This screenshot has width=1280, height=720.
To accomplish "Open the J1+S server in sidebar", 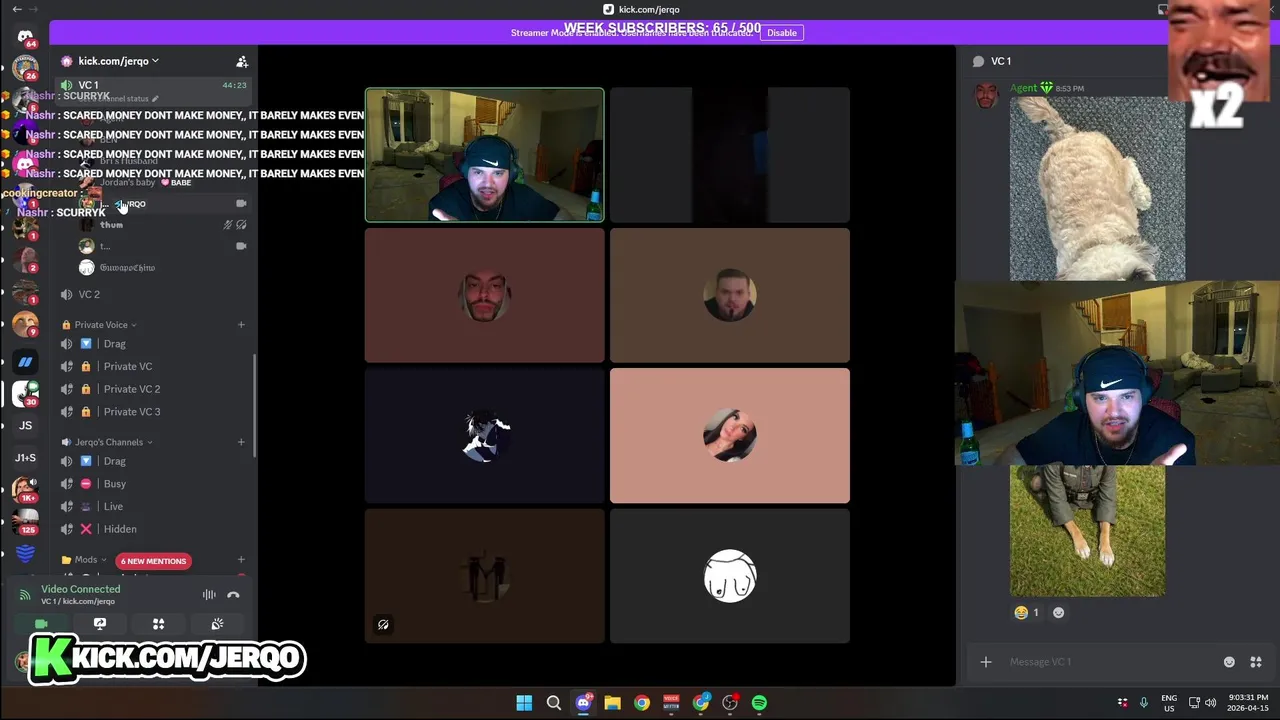I will coord(25,458).
